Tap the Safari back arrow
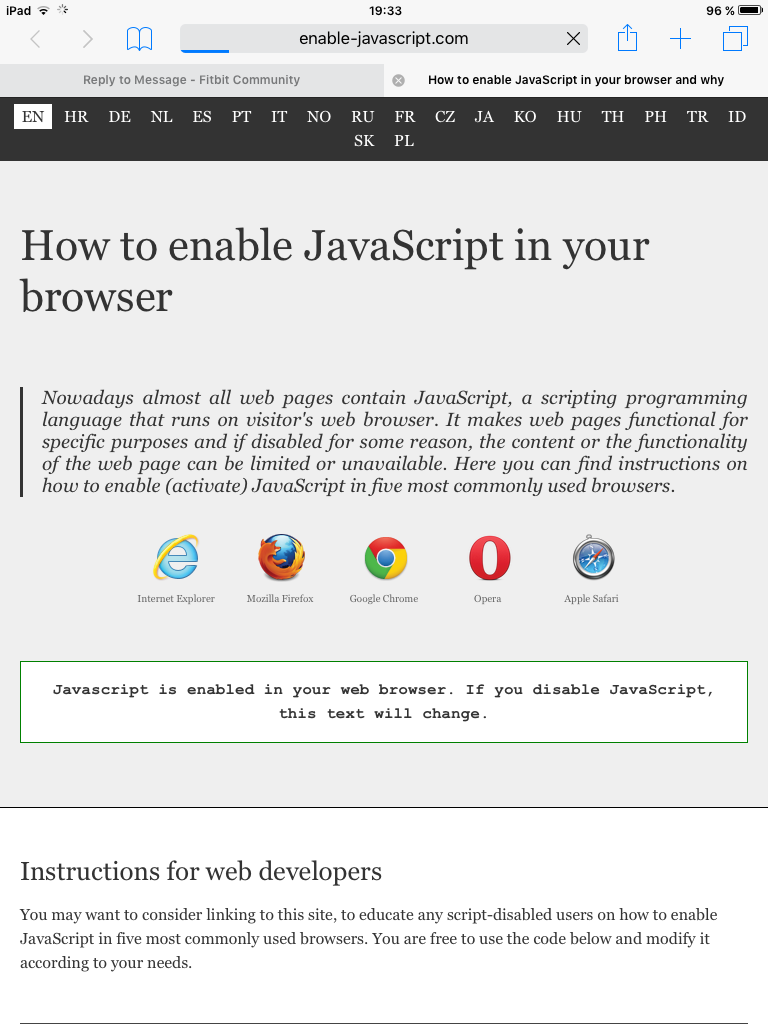768x1024 pixels. click(36, 39)
